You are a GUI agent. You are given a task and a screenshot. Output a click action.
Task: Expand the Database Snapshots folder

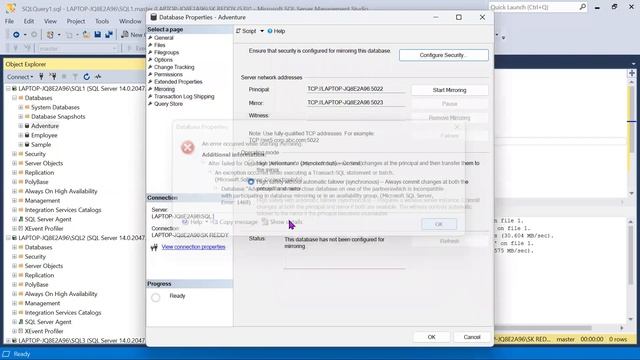(x=20, y=116)
